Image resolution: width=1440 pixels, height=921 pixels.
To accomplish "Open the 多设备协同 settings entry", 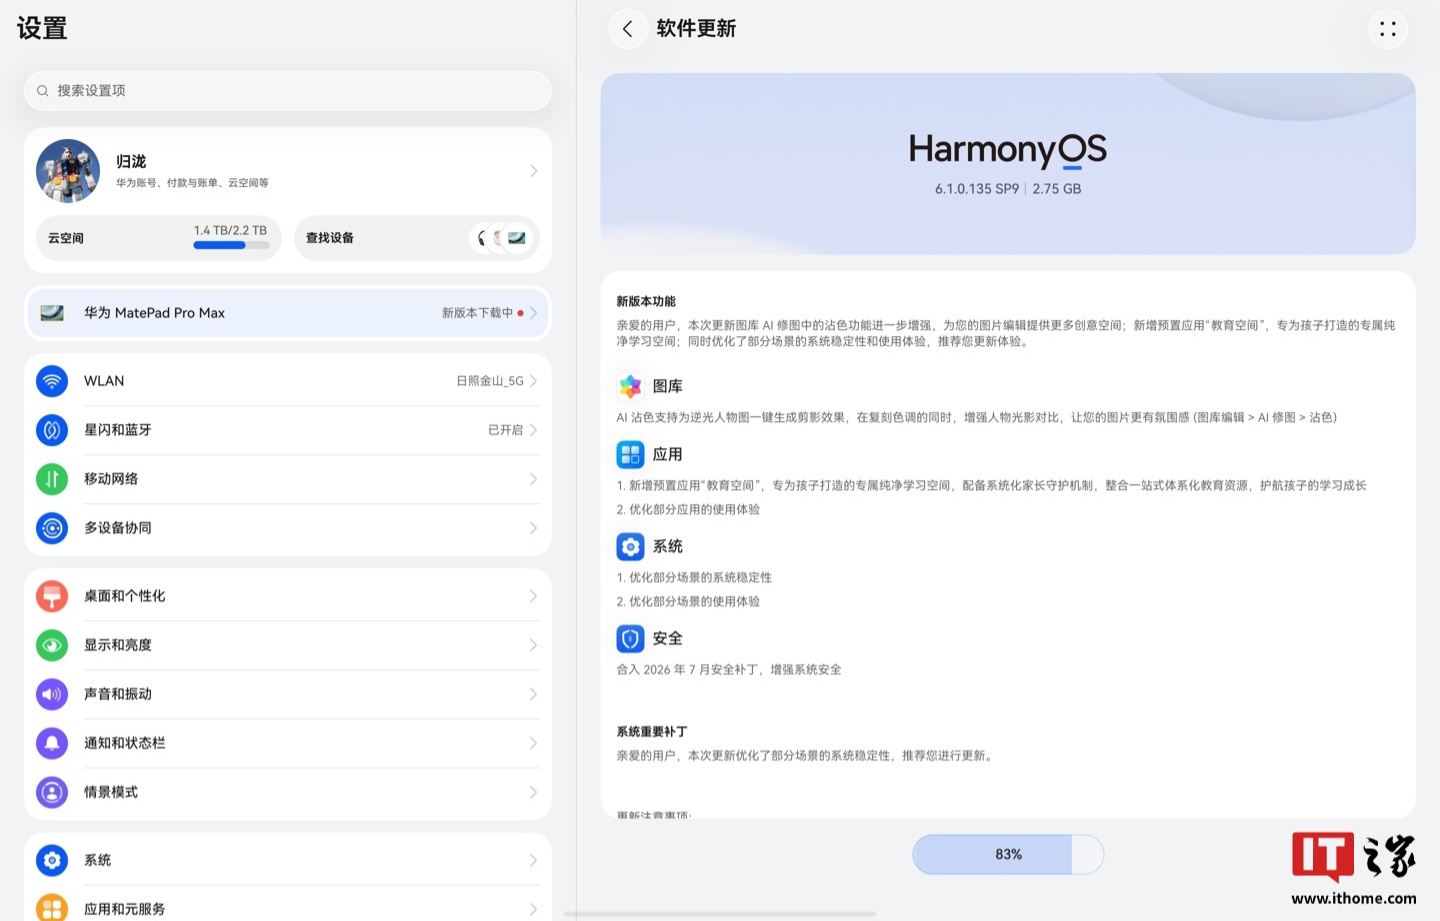I will [x=288, y=528].
